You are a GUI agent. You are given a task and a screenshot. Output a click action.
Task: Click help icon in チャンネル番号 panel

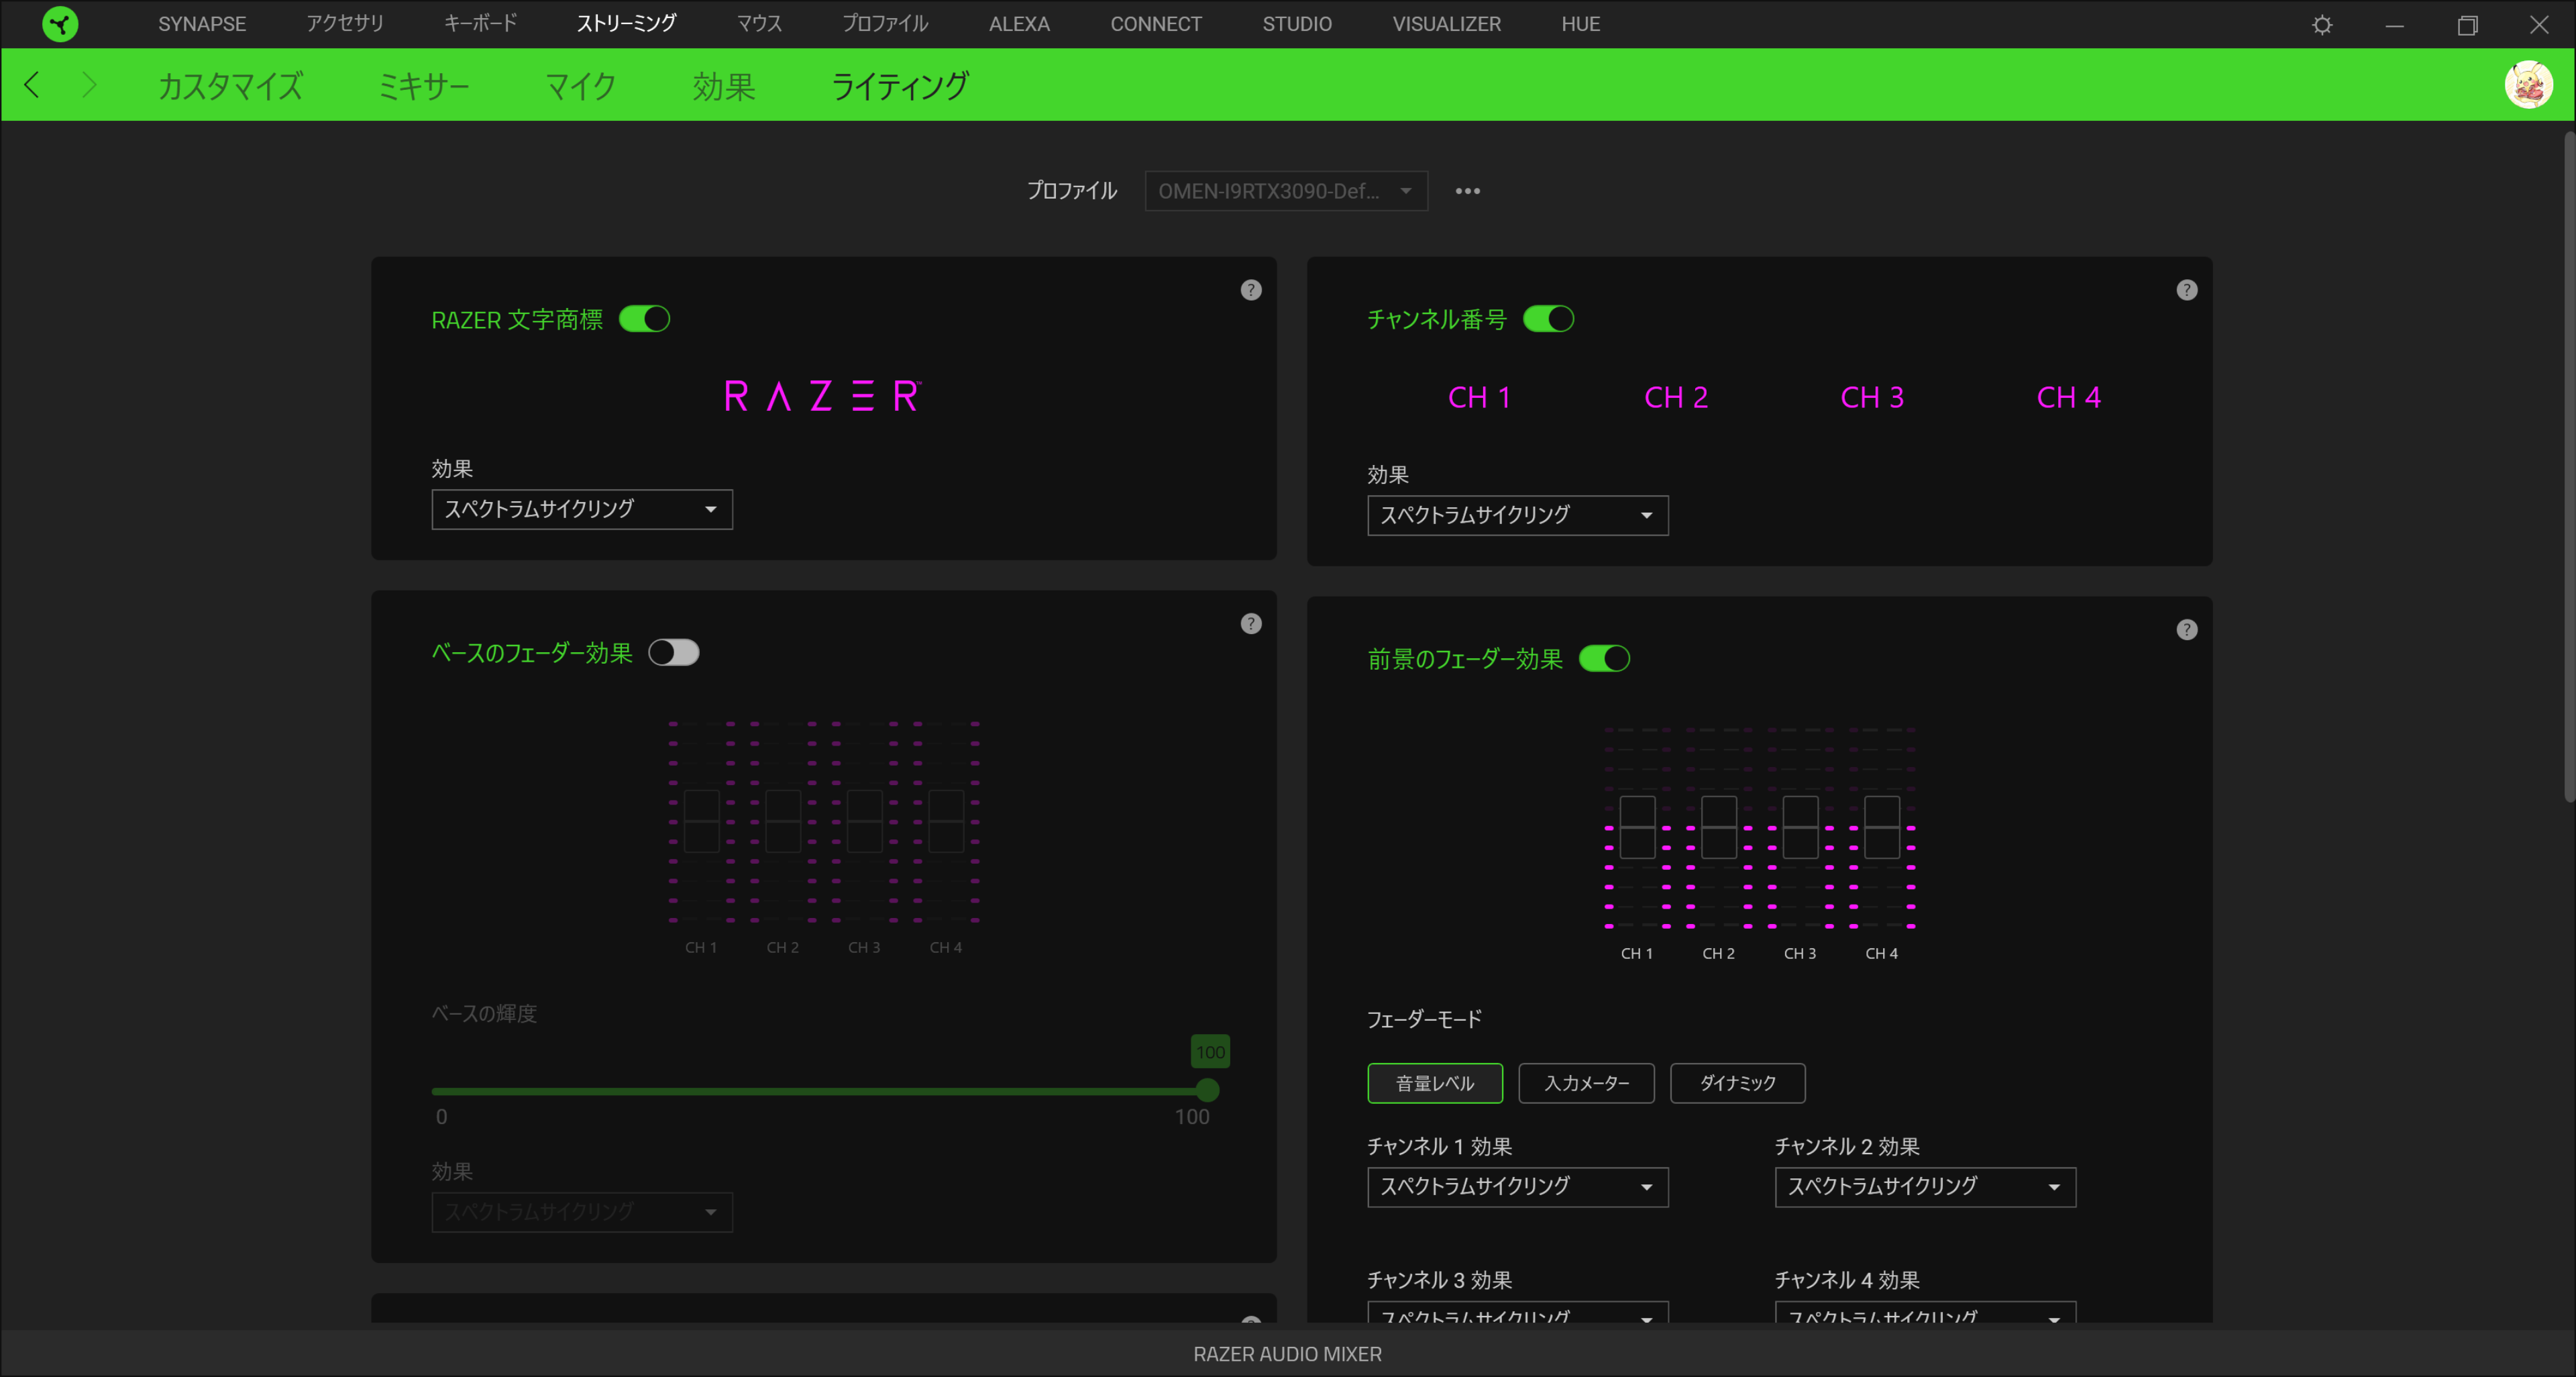(x=2187, y=290)
